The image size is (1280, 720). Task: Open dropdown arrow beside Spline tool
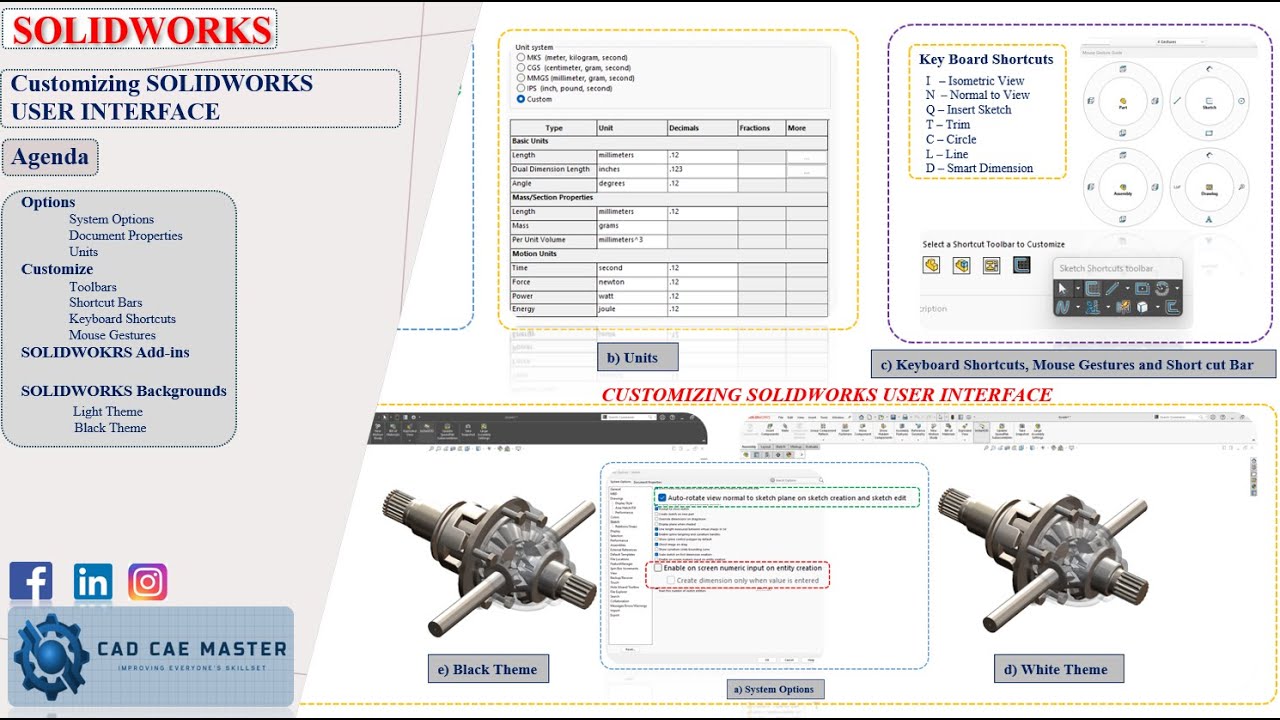point(1078,306)
